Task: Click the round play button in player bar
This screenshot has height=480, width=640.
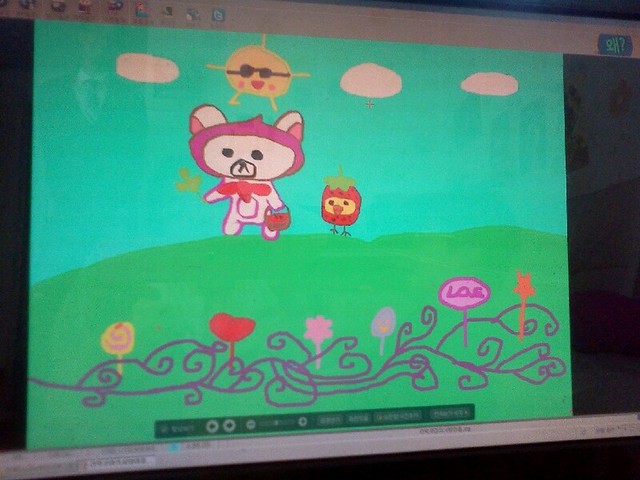Action: click(212, 427)
